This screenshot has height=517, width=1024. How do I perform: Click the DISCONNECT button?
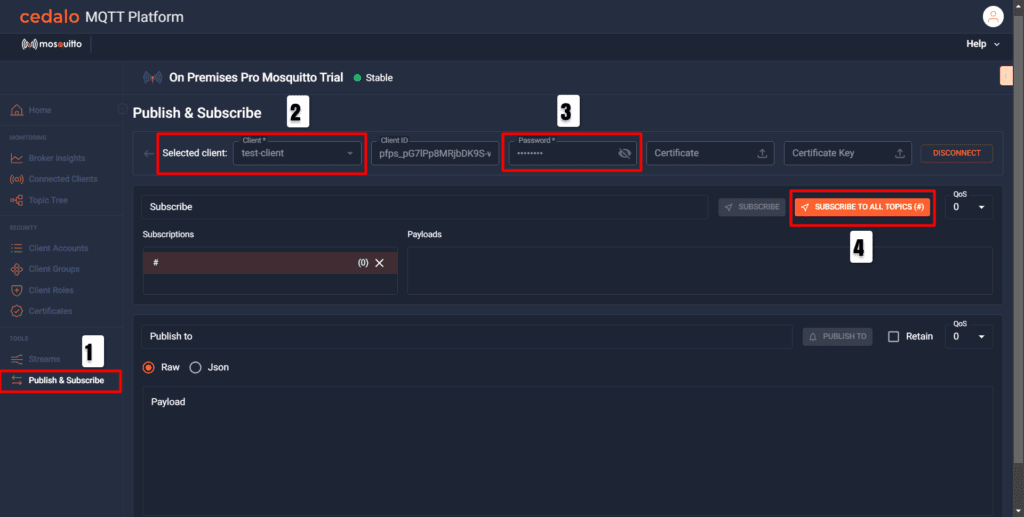click(x=957, y=153)
